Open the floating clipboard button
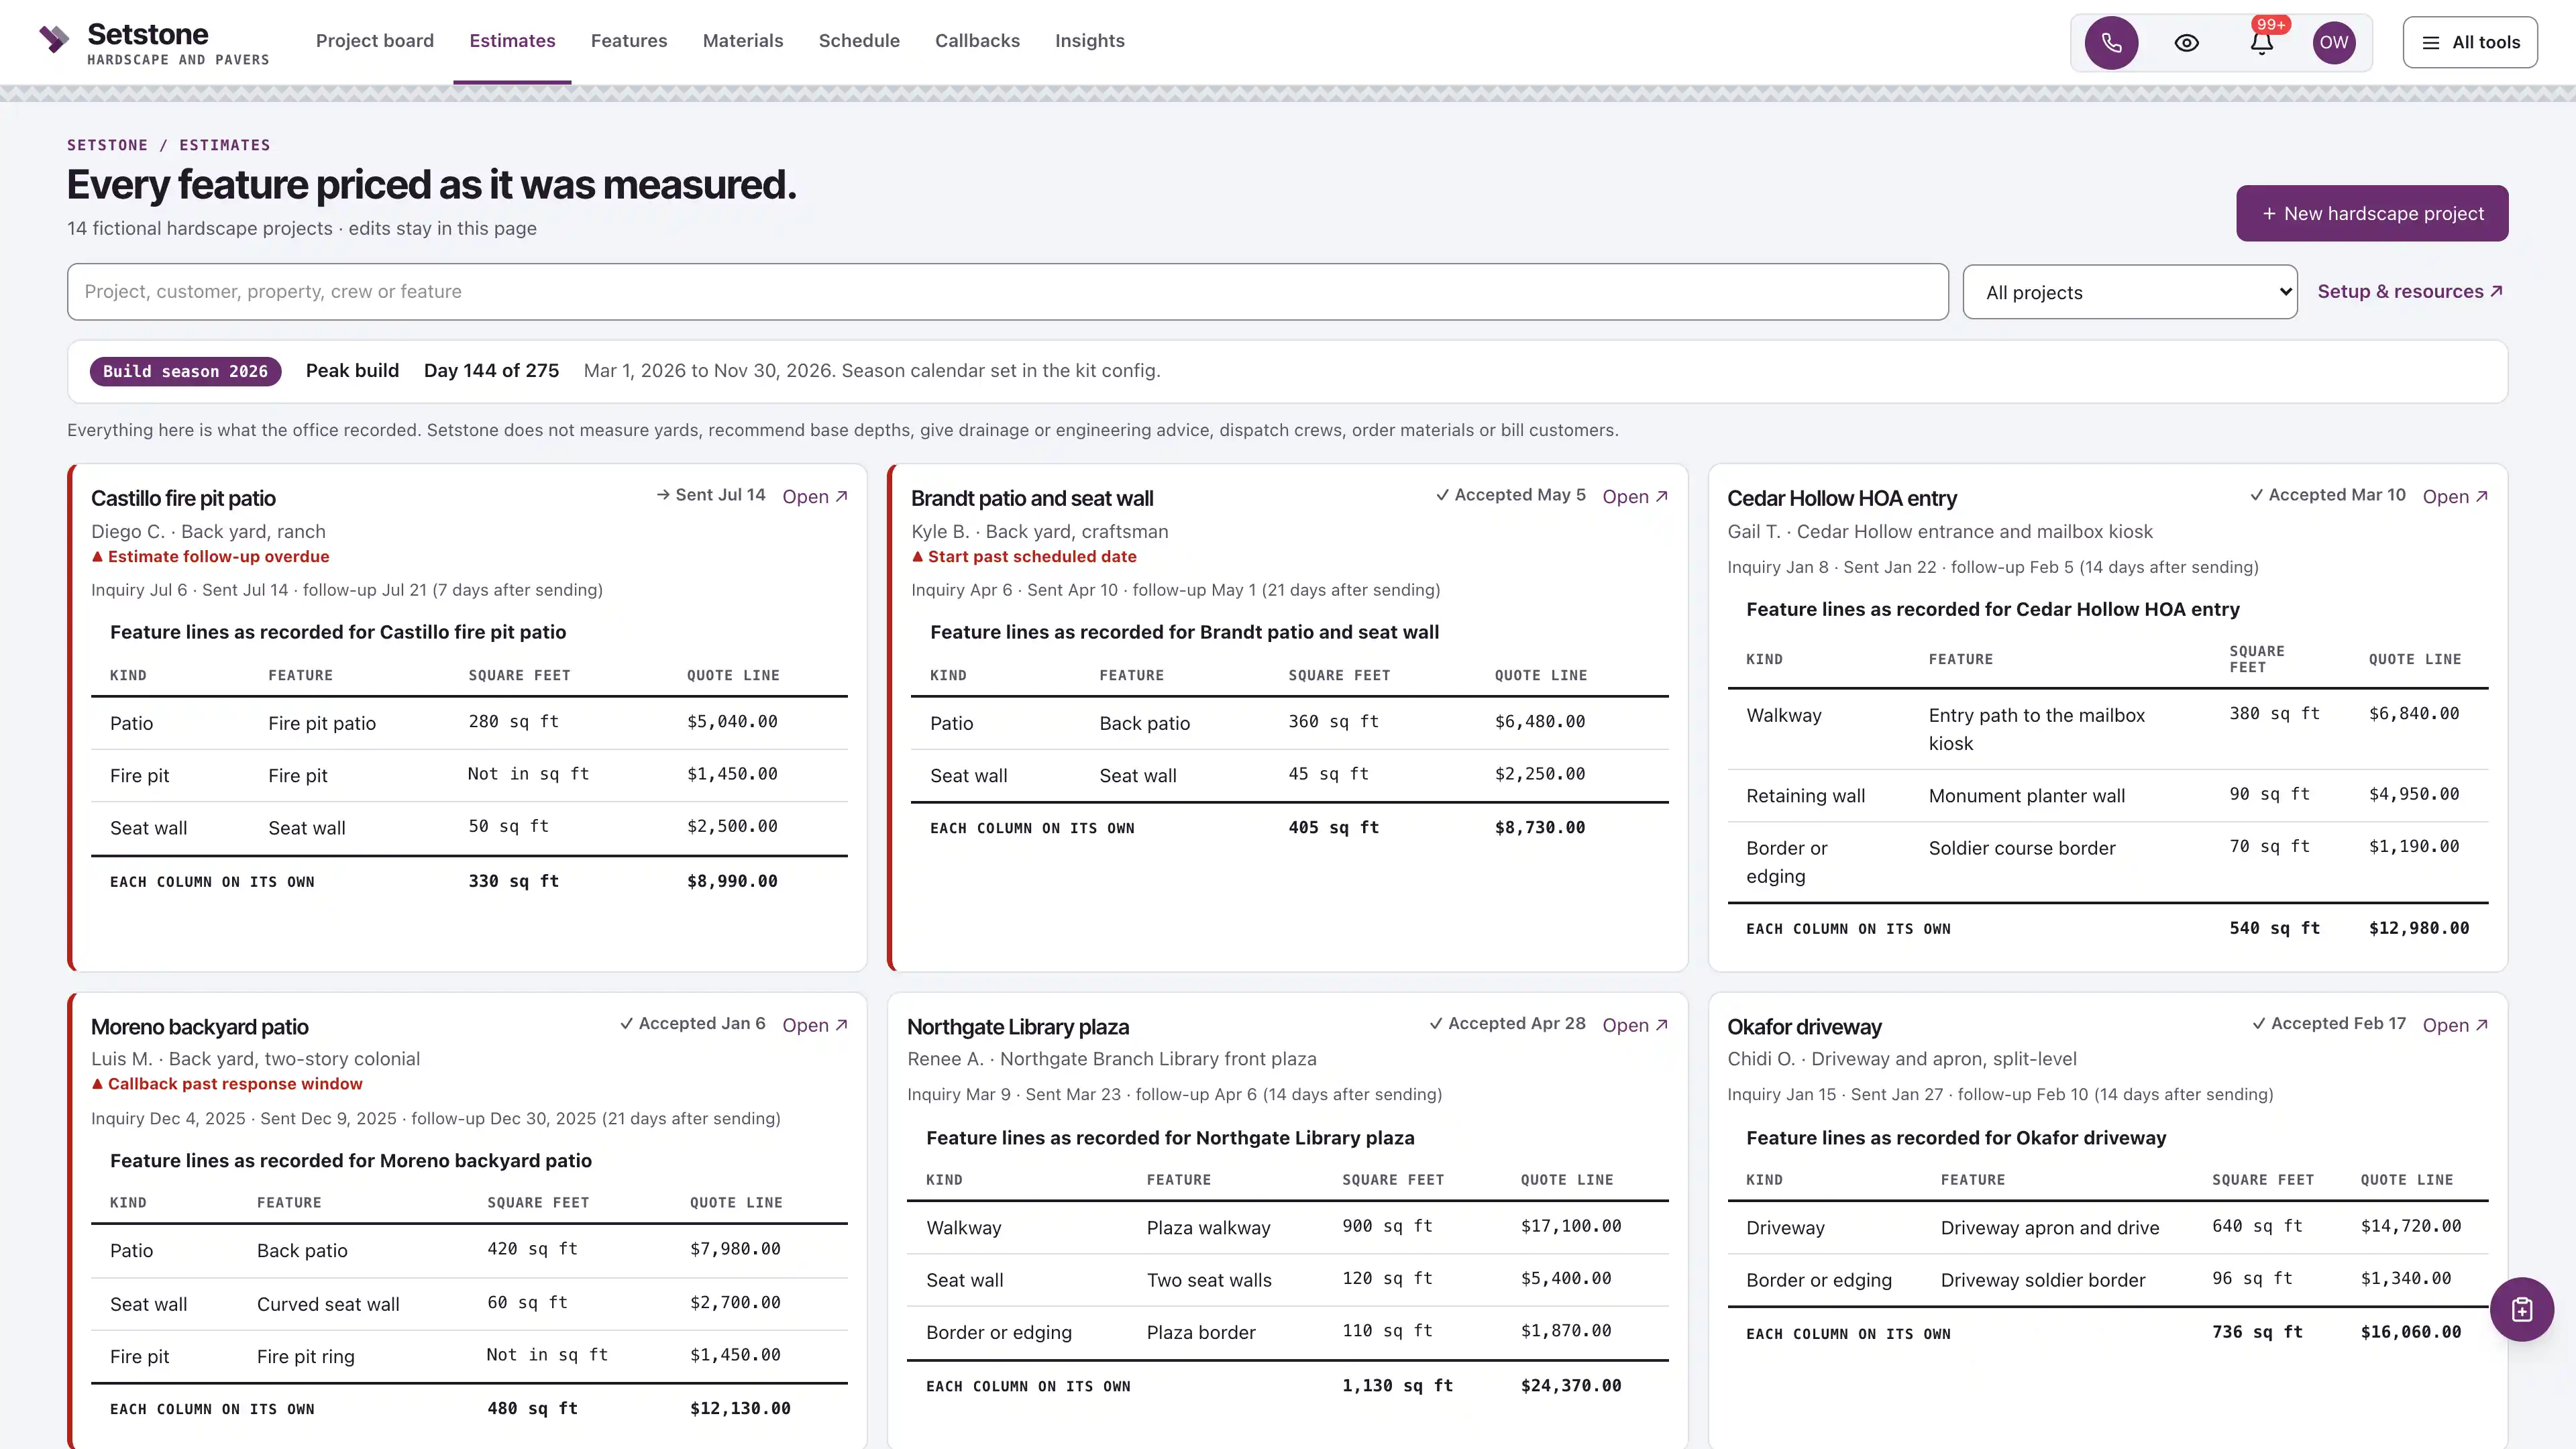 point(2521,1309)
